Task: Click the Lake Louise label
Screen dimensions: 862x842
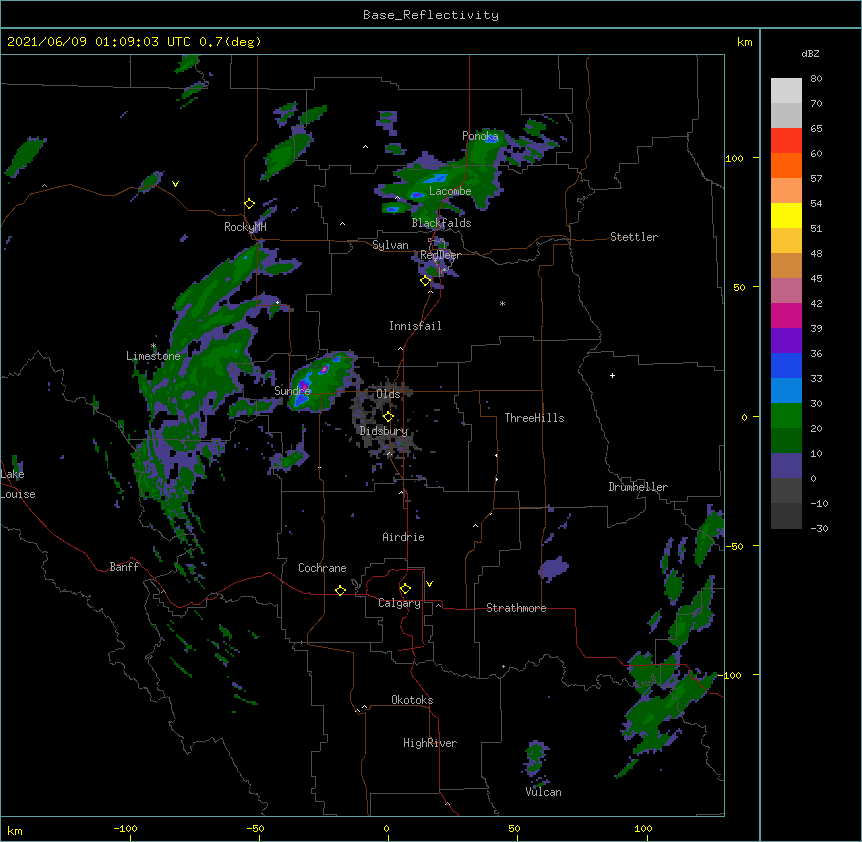Action: [18, 484]
